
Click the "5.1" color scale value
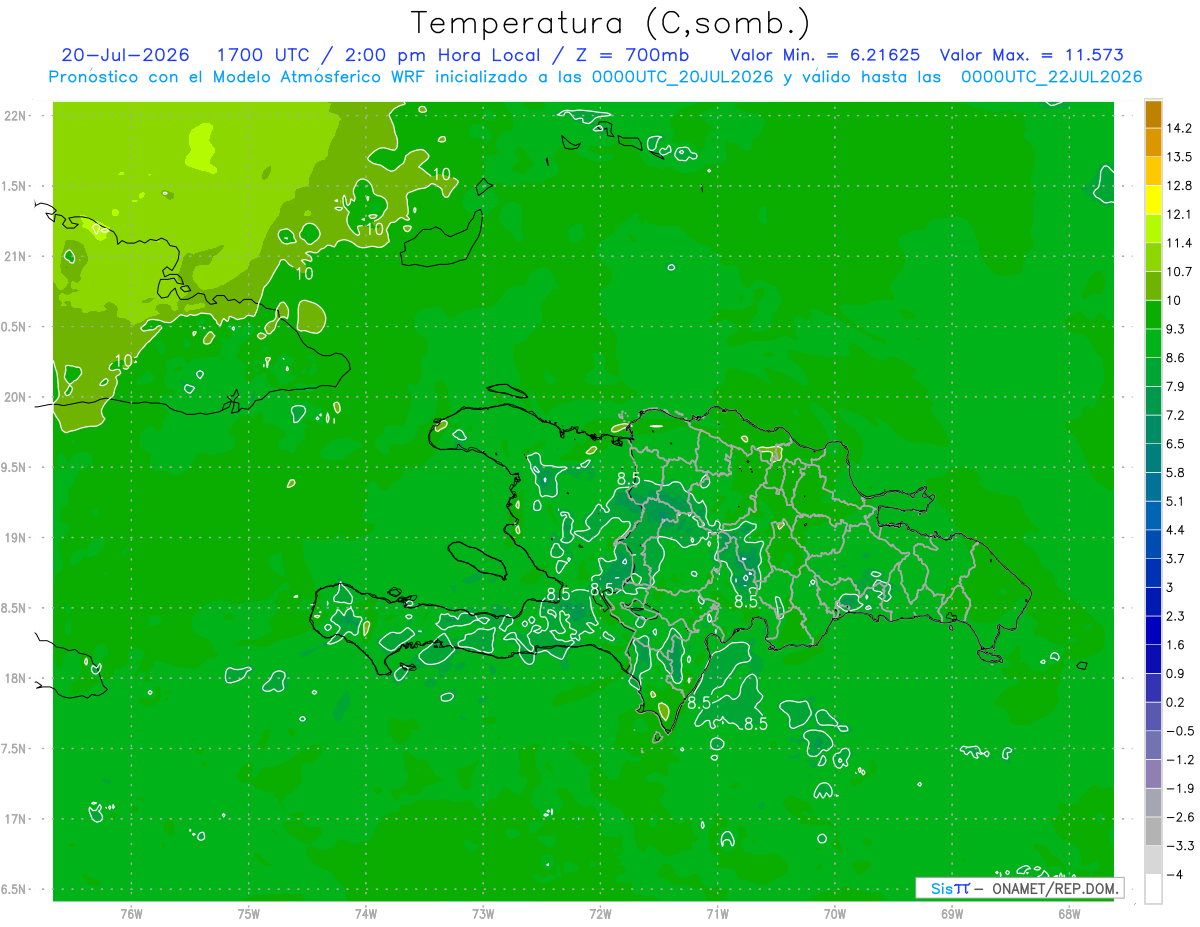pyautogui.click(x=1176, y=501)
